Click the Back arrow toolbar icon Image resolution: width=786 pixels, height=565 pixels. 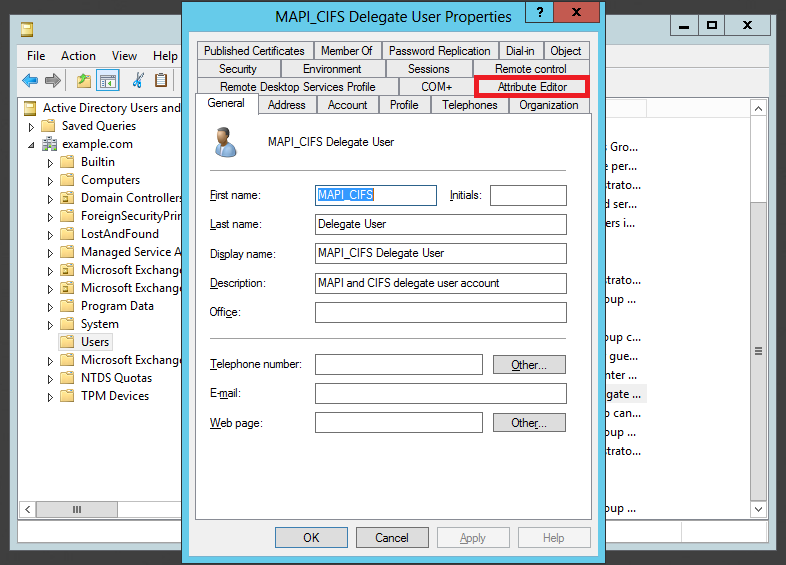(30, 80)
